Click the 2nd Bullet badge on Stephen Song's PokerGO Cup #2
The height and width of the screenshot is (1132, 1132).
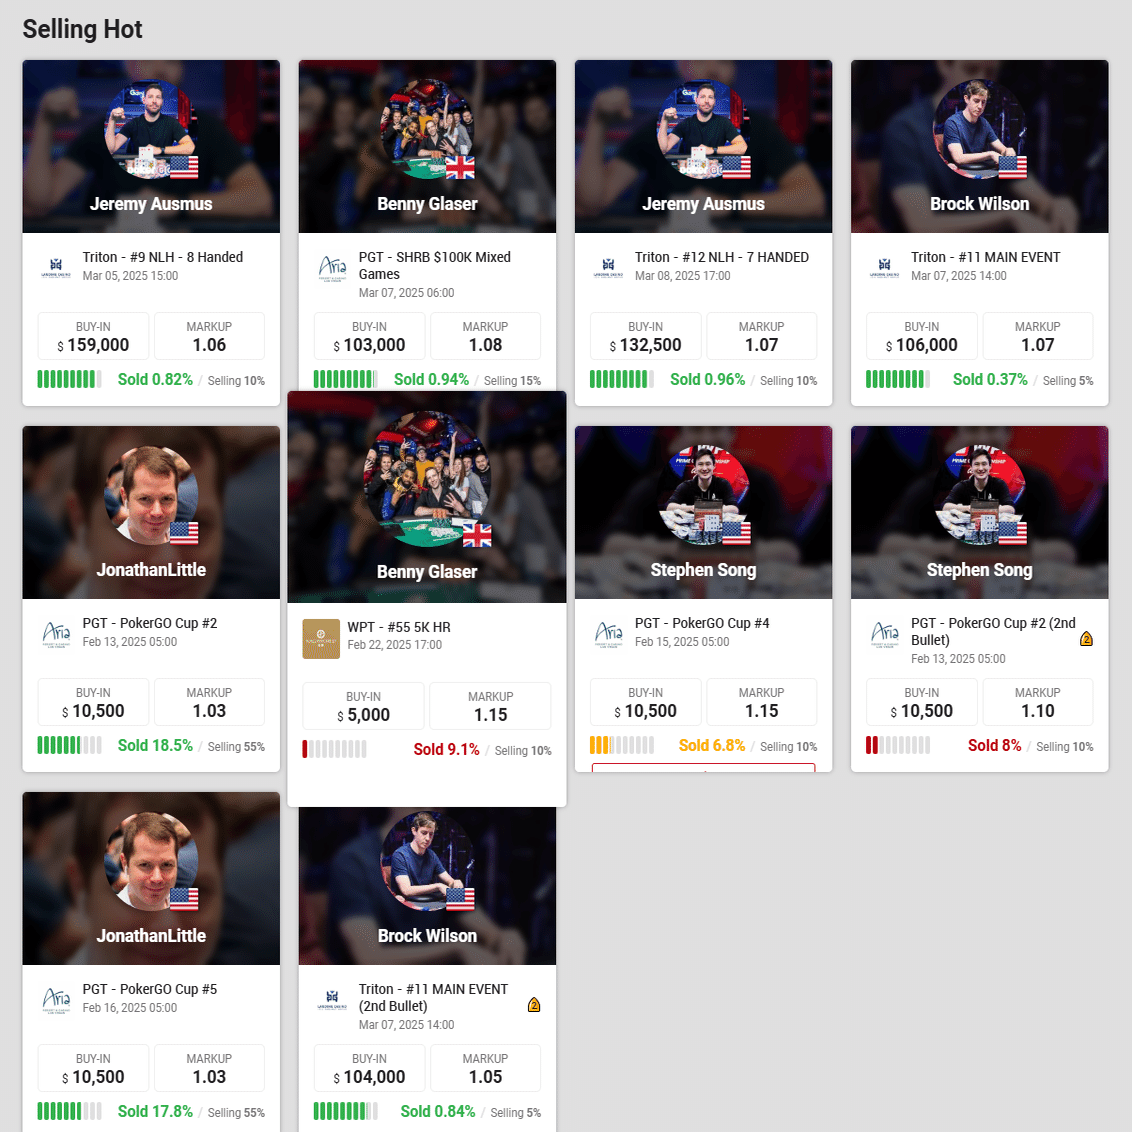(x=1086, y=639)
